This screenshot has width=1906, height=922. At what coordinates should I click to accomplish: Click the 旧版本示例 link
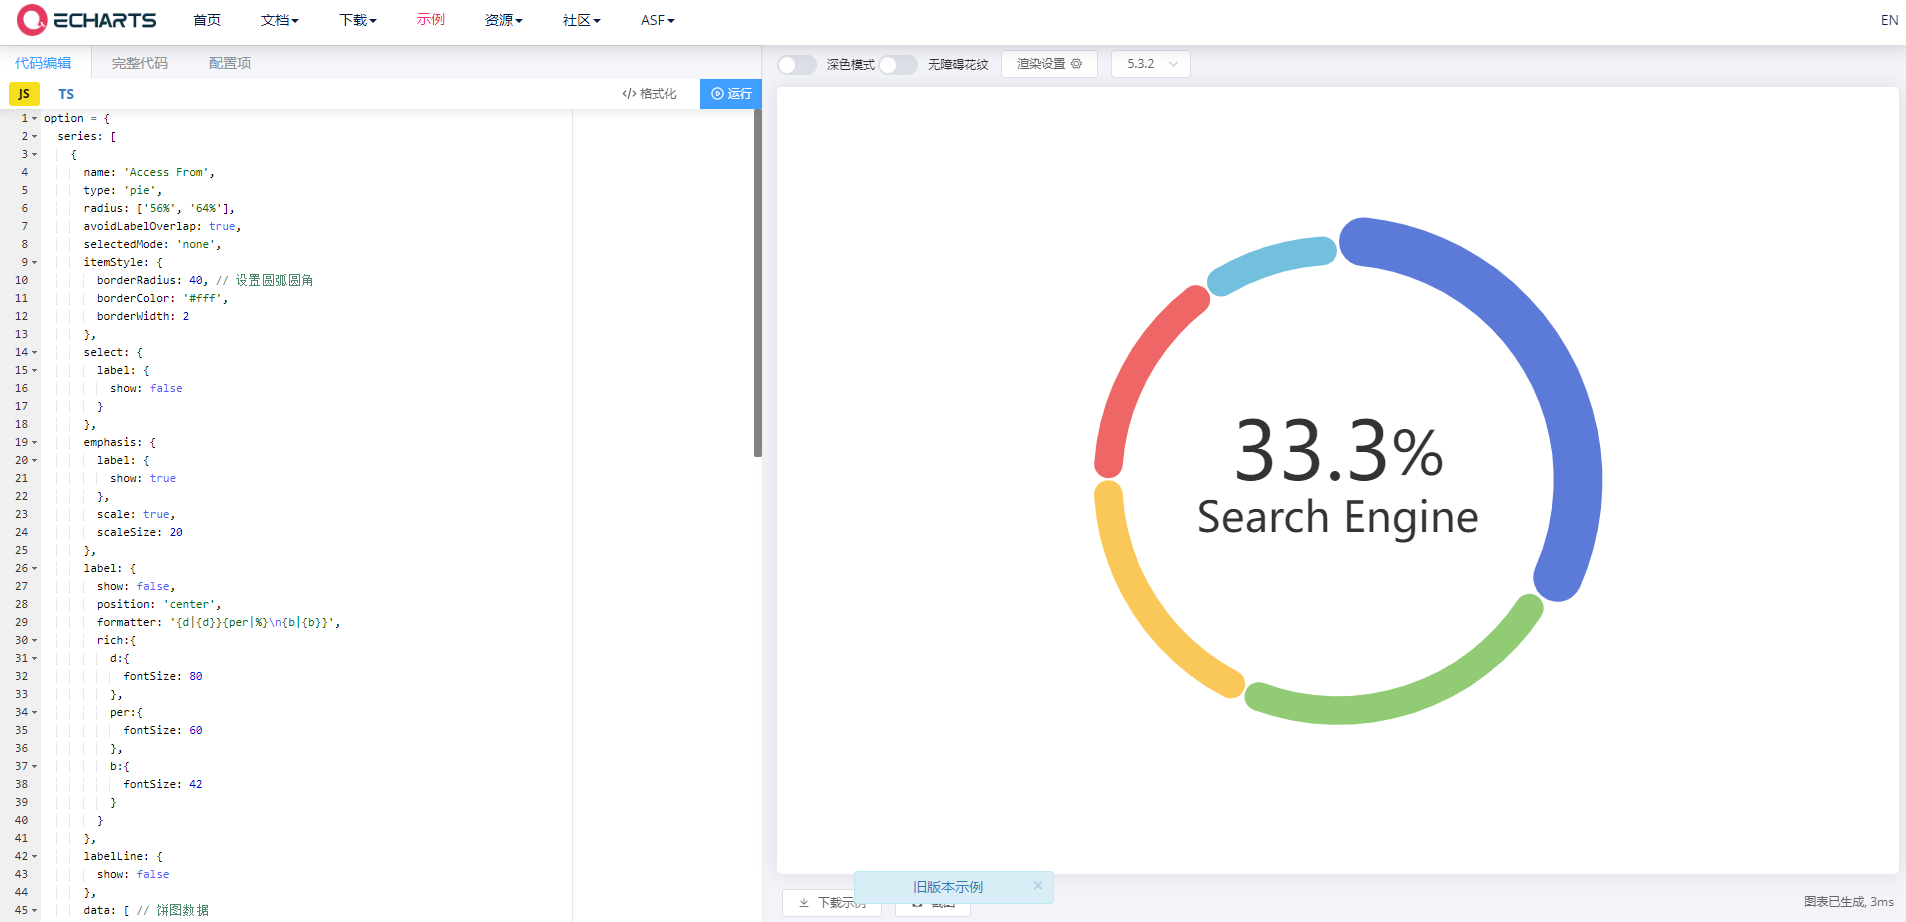[x=948, y=887]
